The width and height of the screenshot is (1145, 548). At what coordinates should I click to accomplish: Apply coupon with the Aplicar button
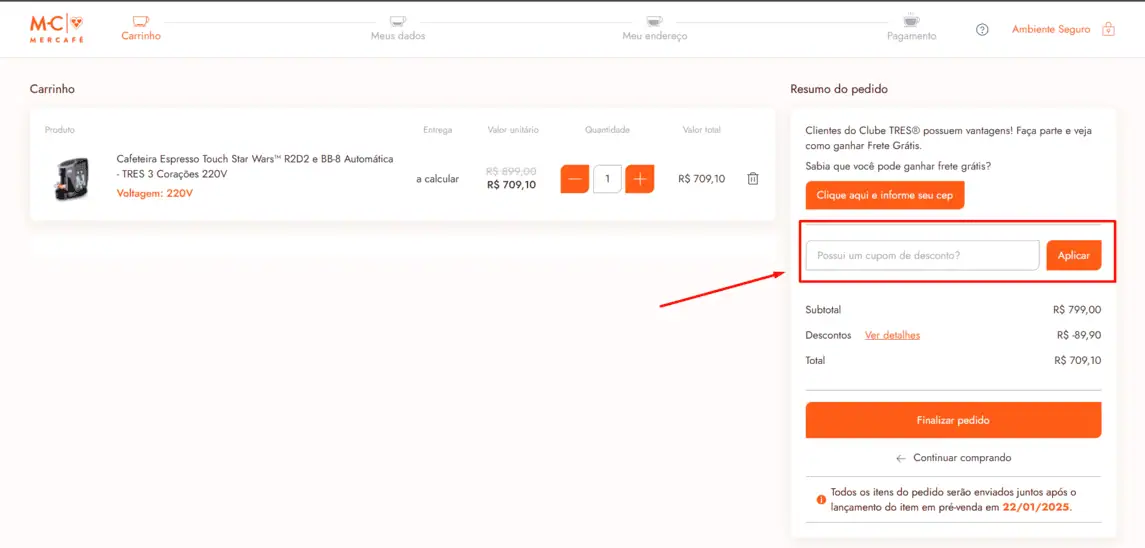pyautogui.click(x=1073, y=256)
